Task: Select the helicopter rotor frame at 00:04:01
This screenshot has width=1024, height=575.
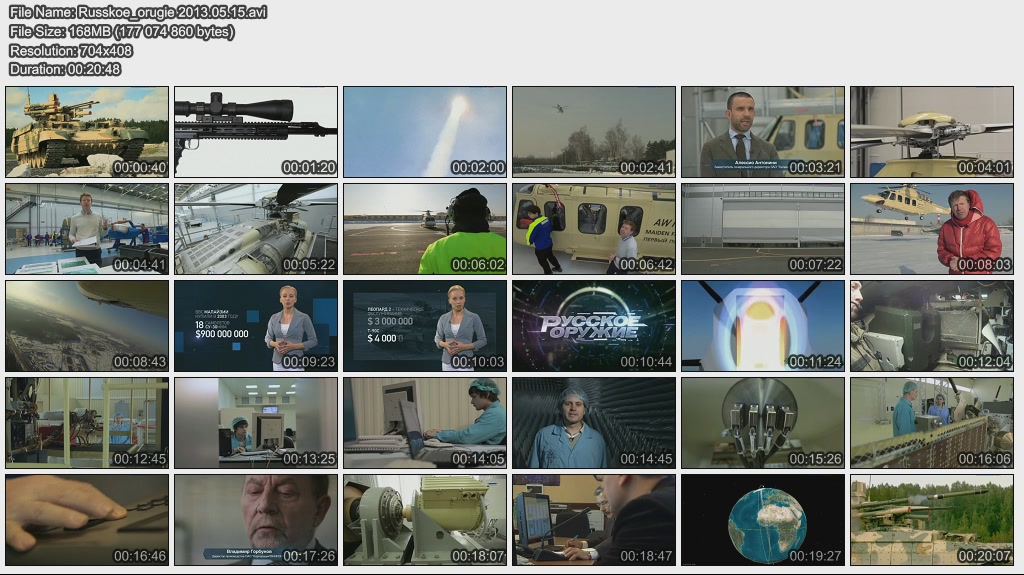Action: pyautogui.click(x=932, y=132)
